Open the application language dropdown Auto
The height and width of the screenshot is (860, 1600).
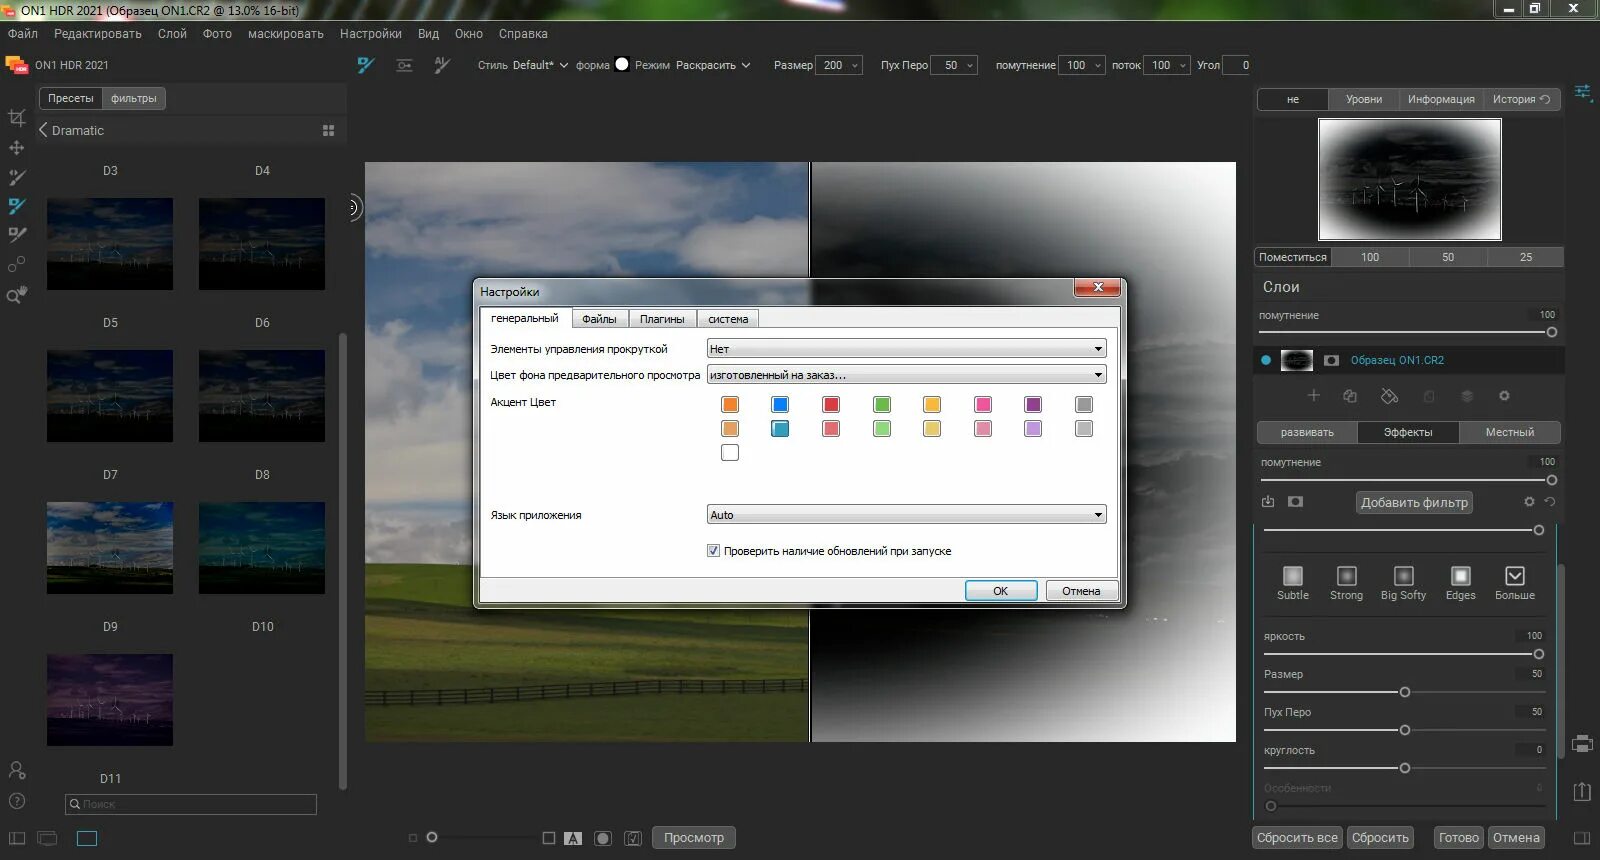click(x=906, y=515)
